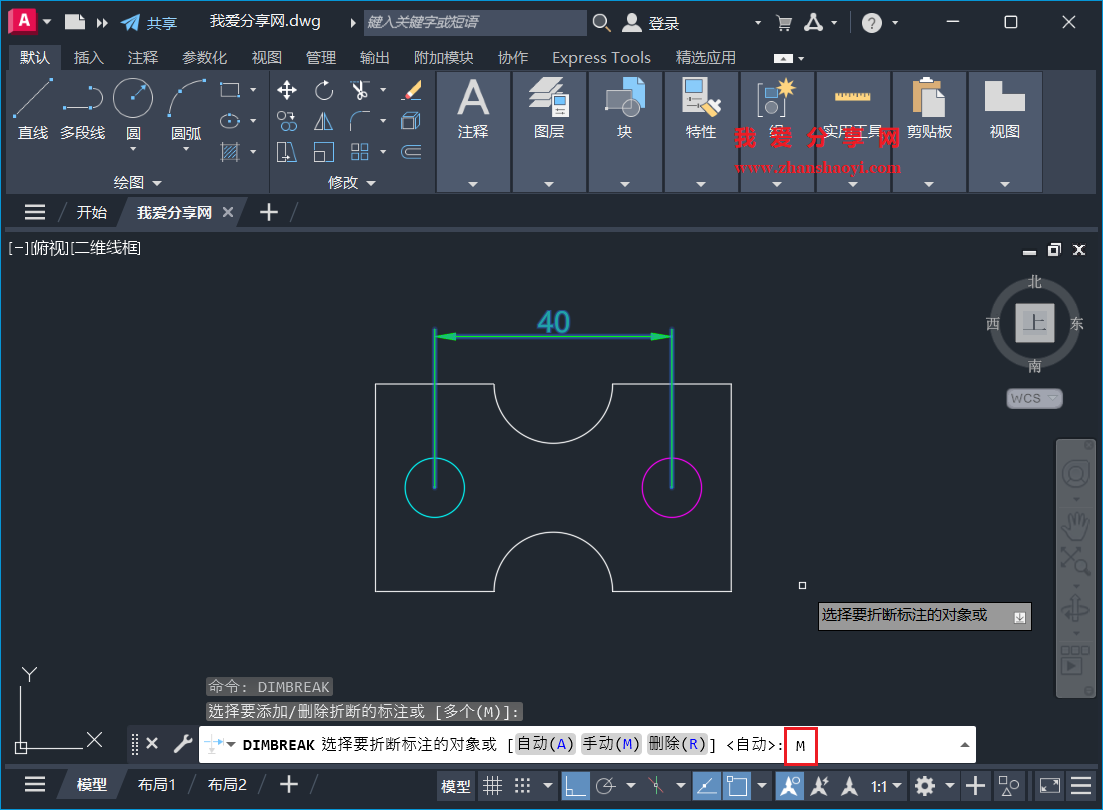Expand the Draw (绘图) panel
Viewport: 1103px width, 810px height.
[138, 182]
